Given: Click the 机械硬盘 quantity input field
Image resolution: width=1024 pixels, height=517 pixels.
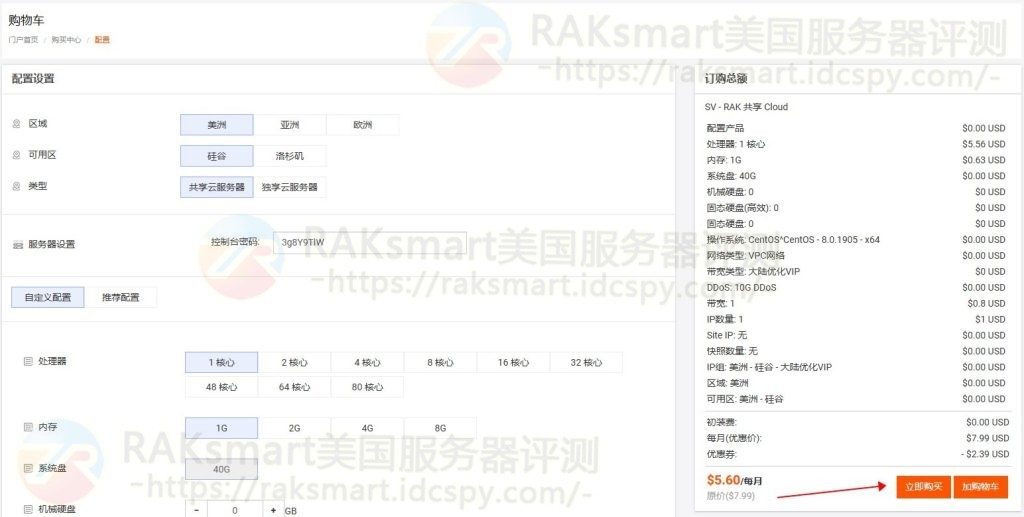Looking at the screenshot, I should coord(234,510).
